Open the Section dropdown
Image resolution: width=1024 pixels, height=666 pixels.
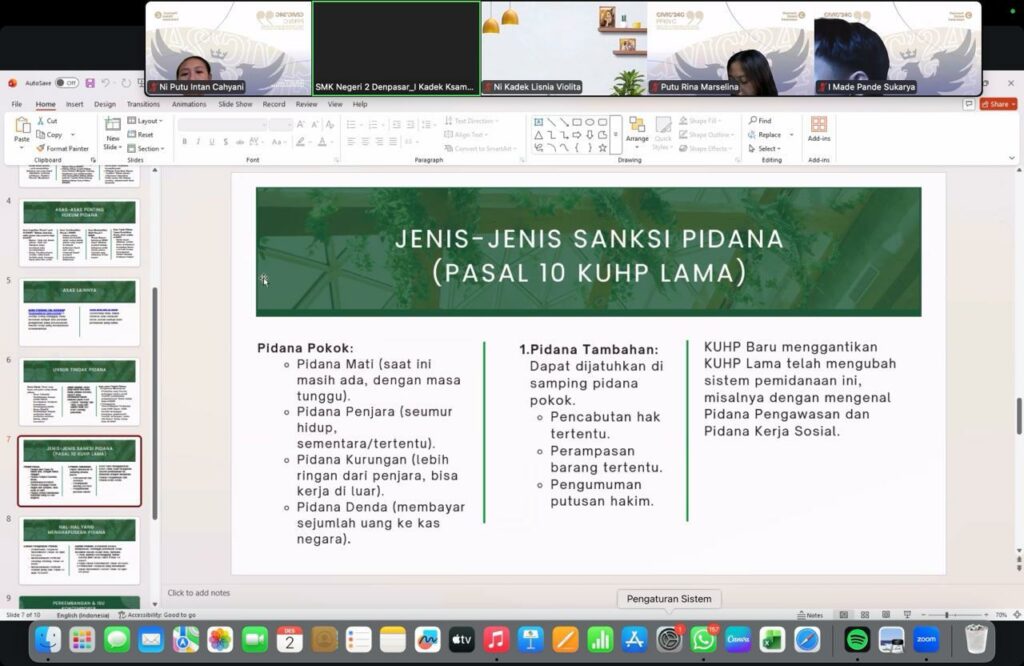coord(148,148)
